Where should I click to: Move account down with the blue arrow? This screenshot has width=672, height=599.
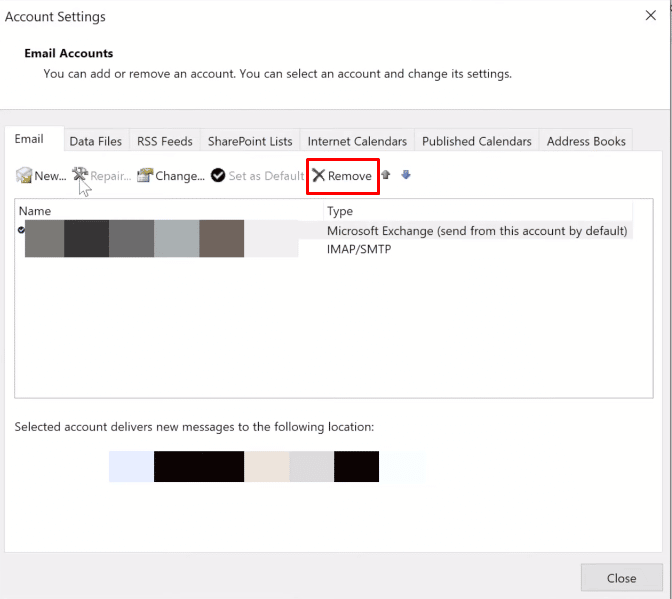(x=406, y=175)
